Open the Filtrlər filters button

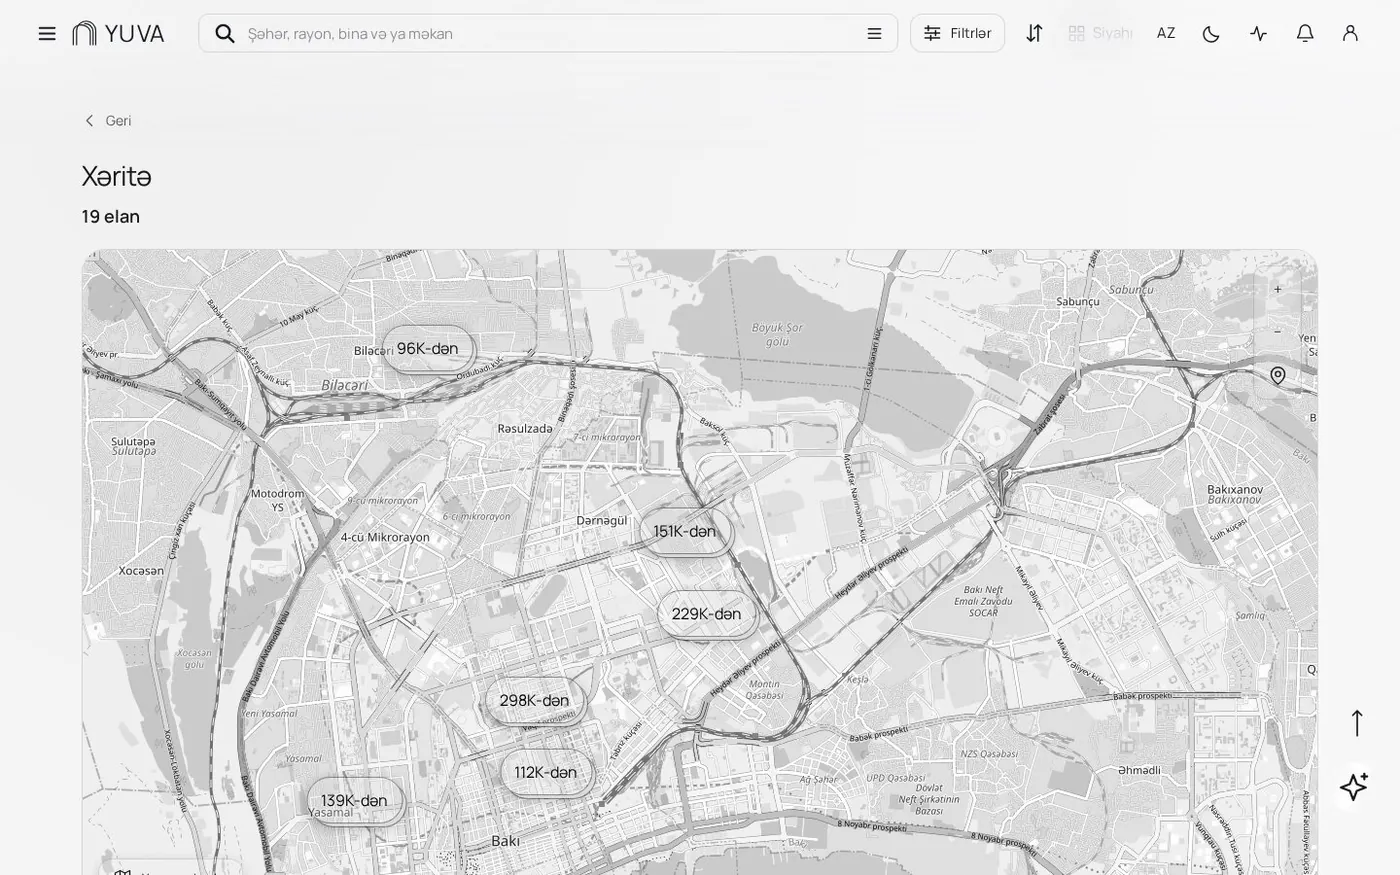(x=957, y=33)
